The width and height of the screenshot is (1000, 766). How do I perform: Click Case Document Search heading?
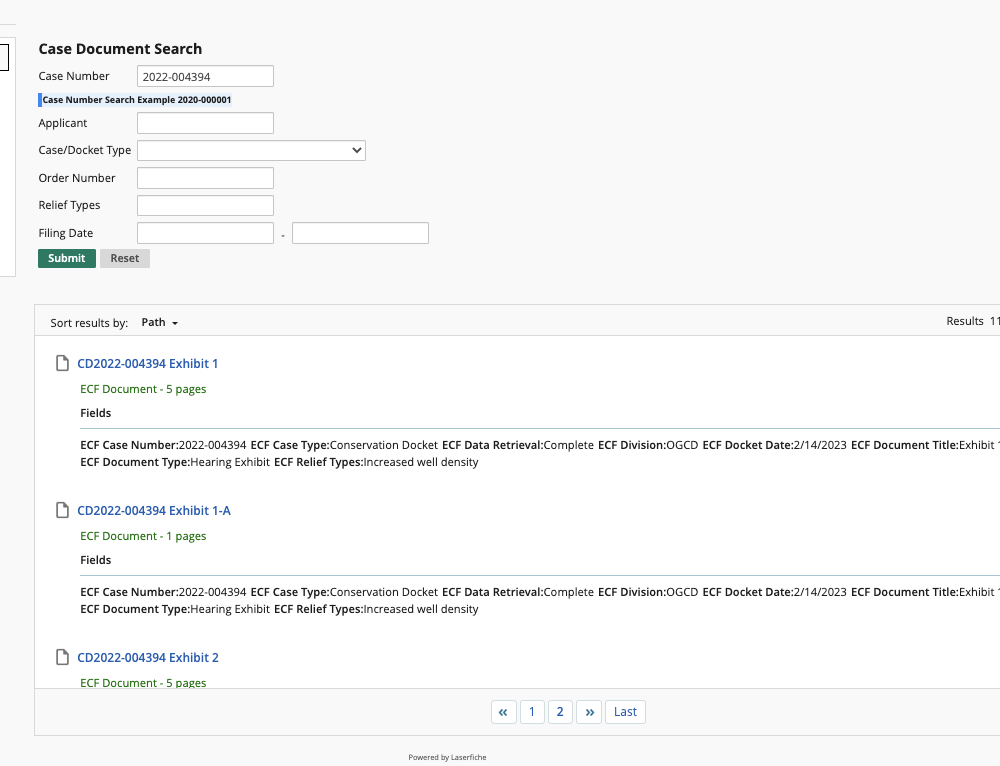[x=120, y=49]
